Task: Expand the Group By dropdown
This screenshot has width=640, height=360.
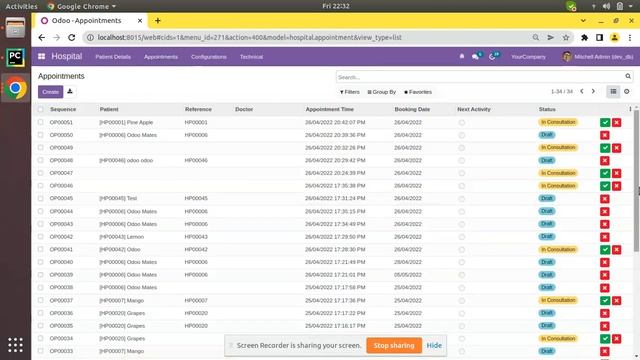Action: (382, 92)
